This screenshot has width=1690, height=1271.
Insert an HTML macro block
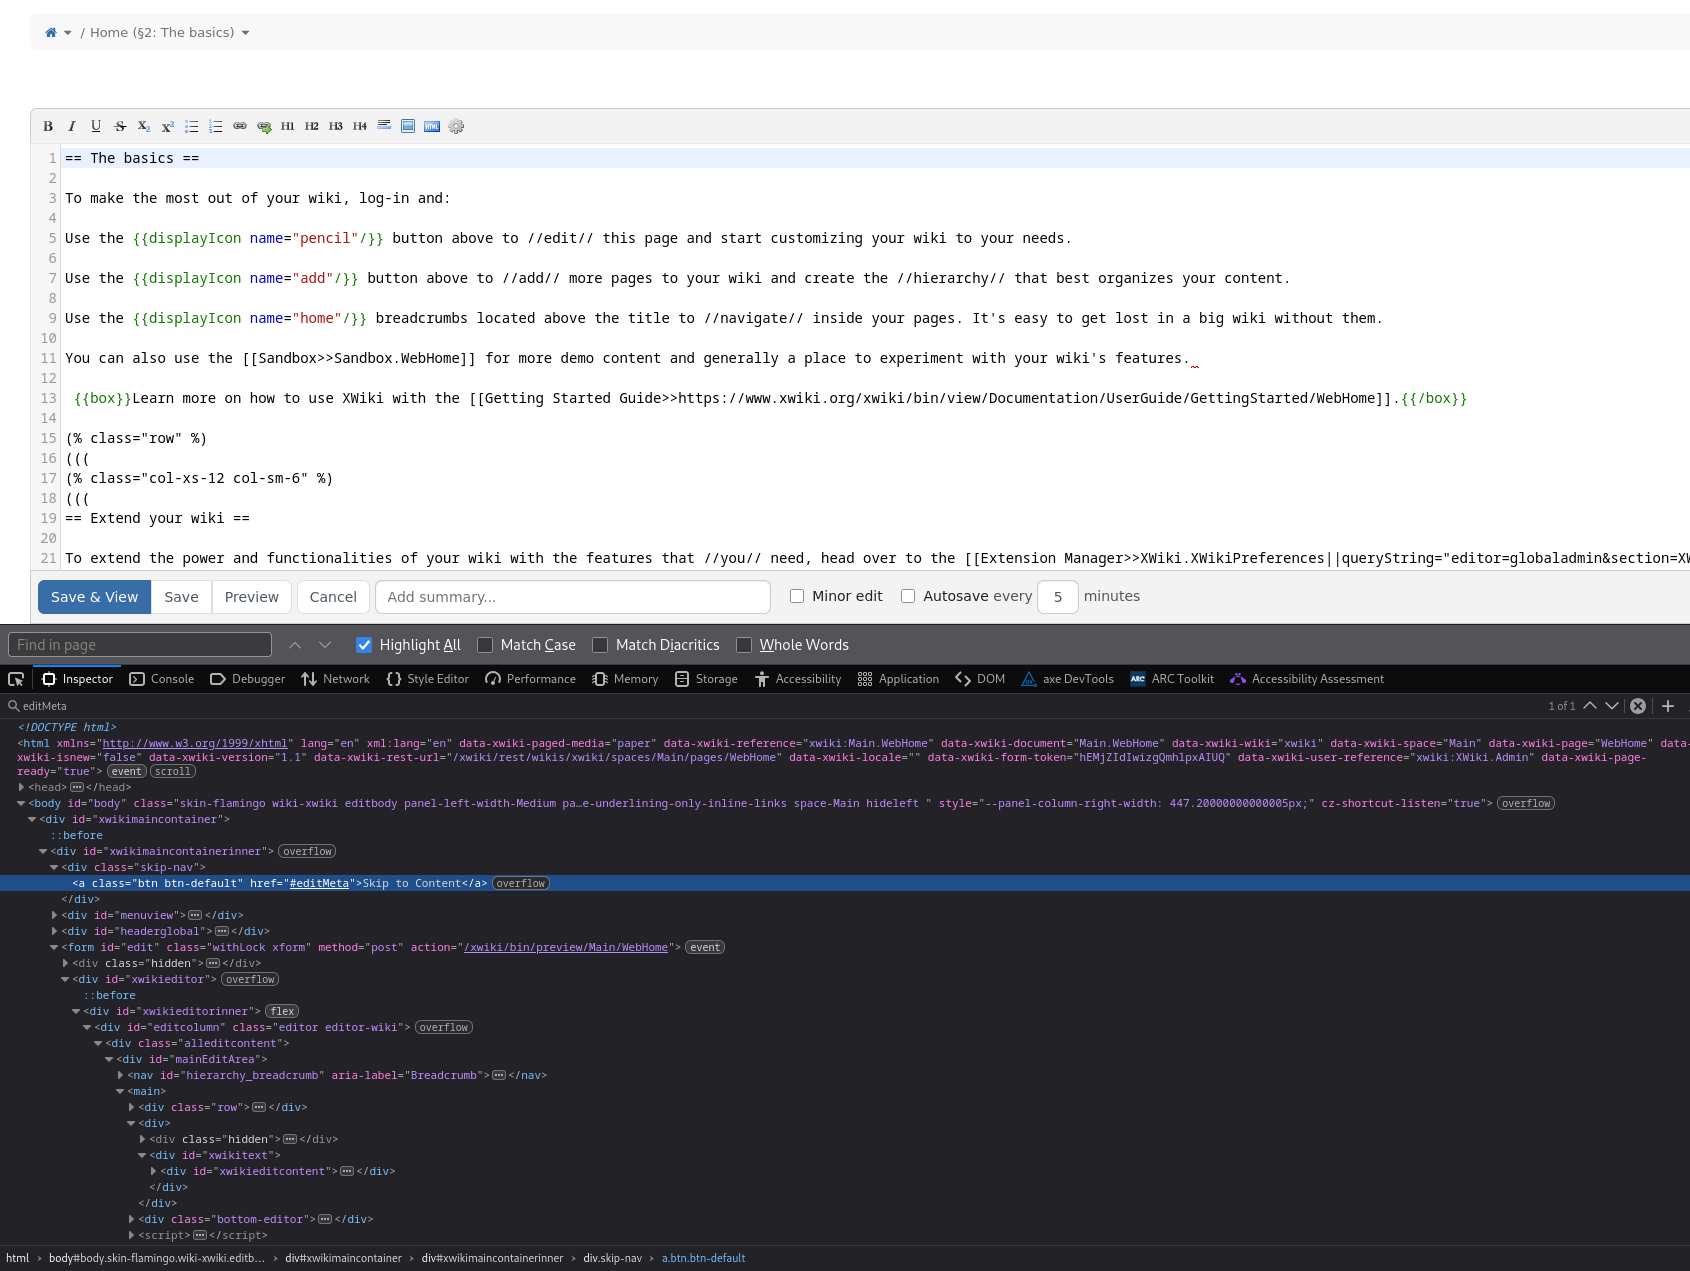[x=432, y=126]
